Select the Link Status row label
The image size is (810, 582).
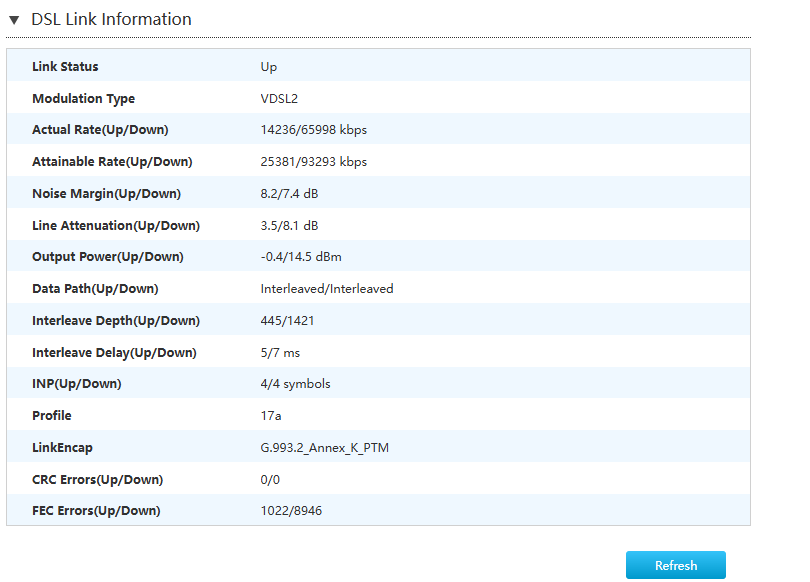65,67
